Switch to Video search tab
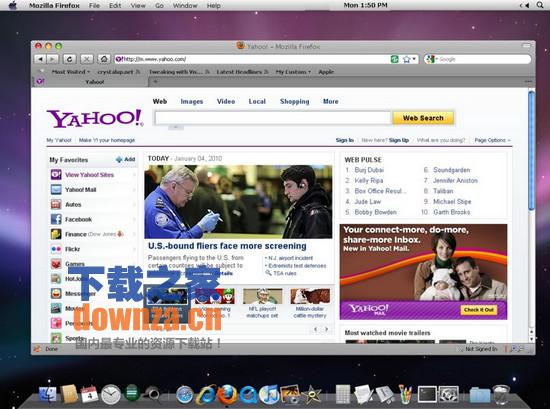550x409 pixels. click(x=226, y=101)
